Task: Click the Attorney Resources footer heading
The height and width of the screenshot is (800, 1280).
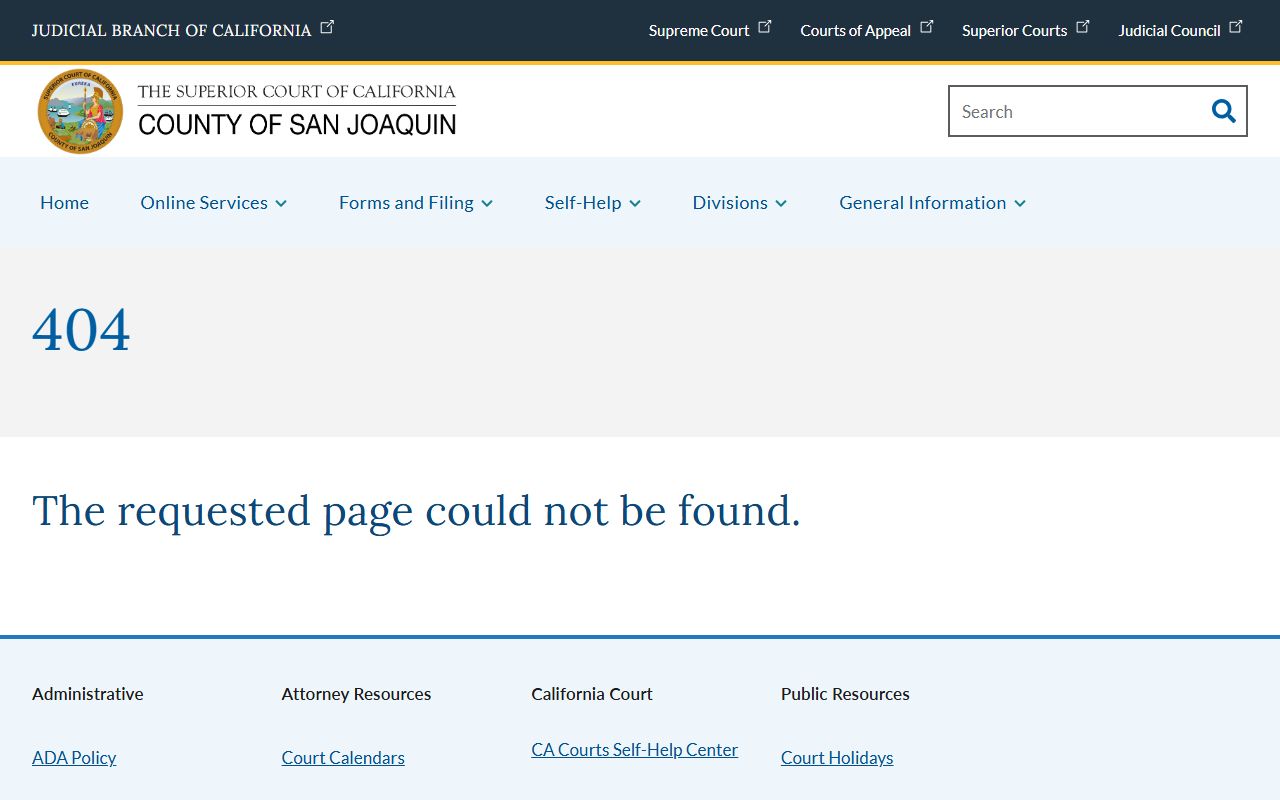Action: [x=356, y=694]
